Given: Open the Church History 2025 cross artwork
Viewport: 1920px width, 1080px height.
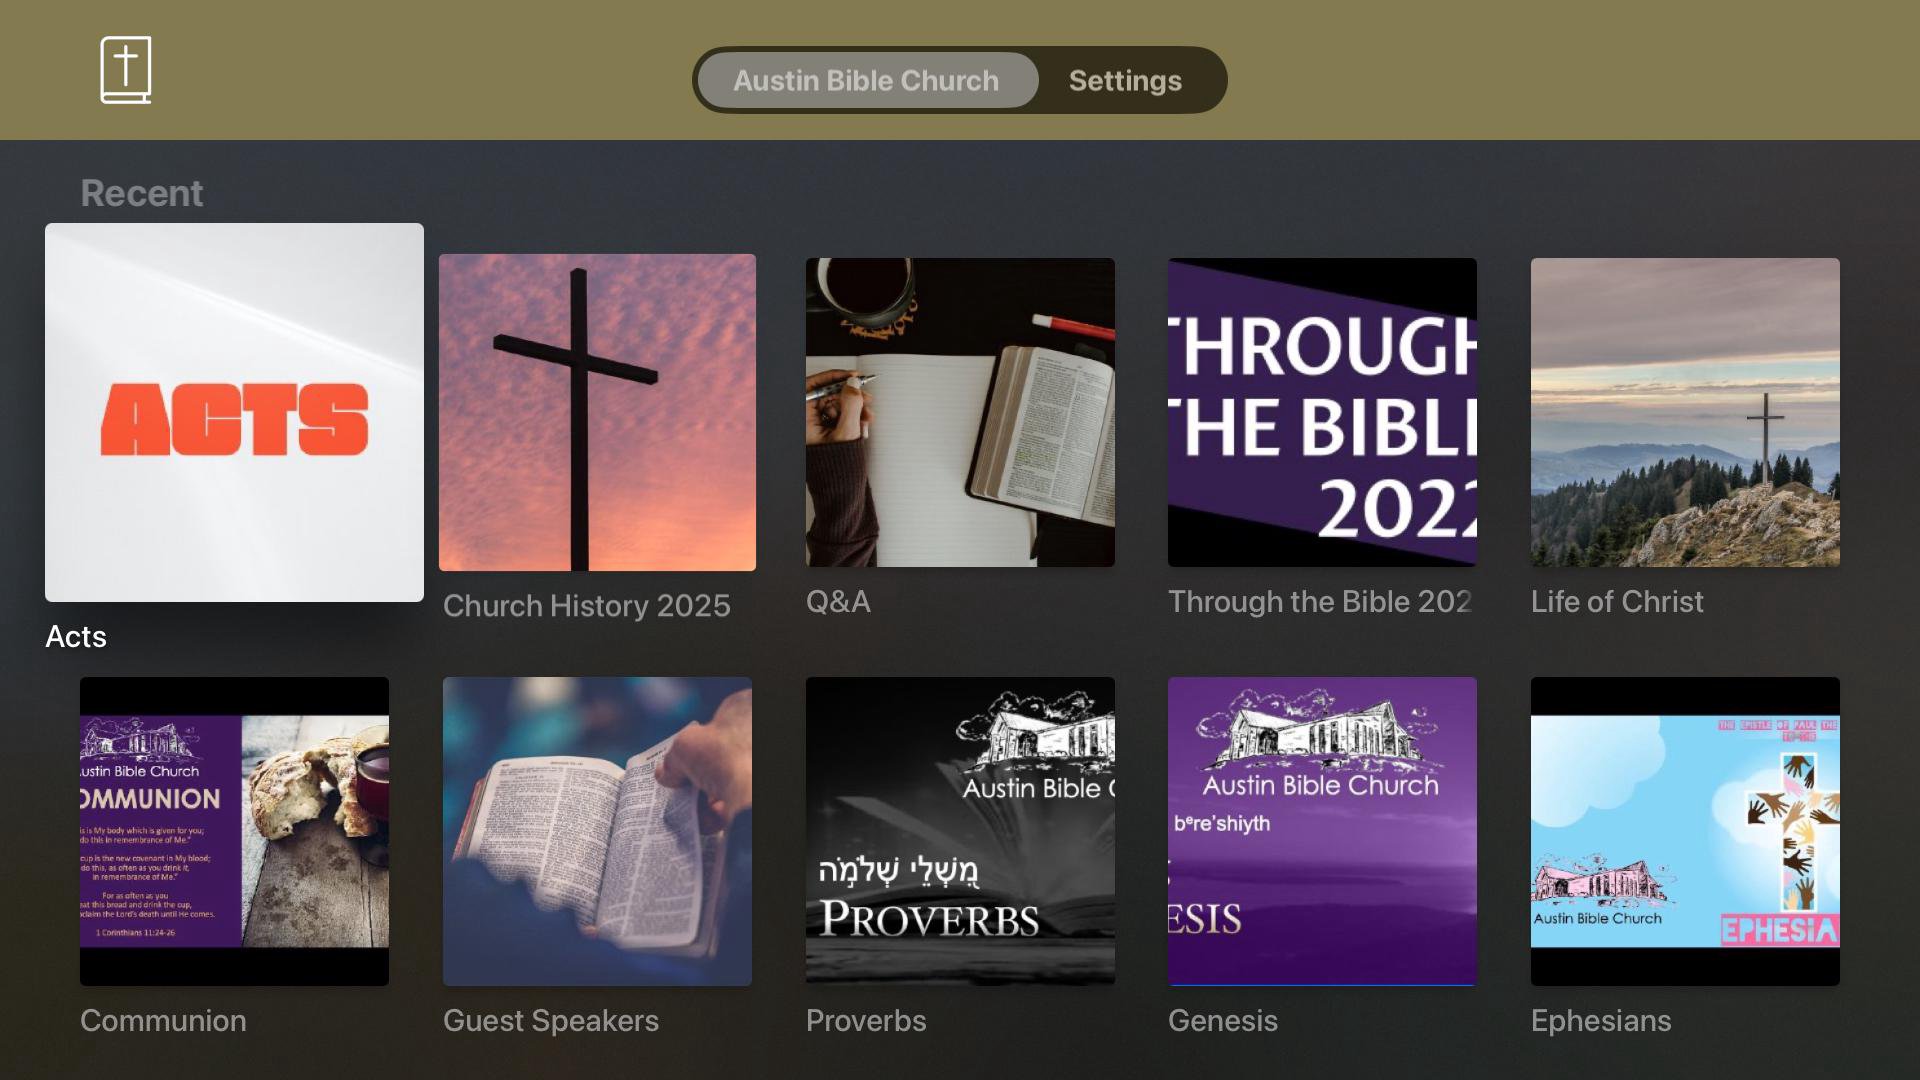Looking at the screenshot, I should click(x=597, y=412).
